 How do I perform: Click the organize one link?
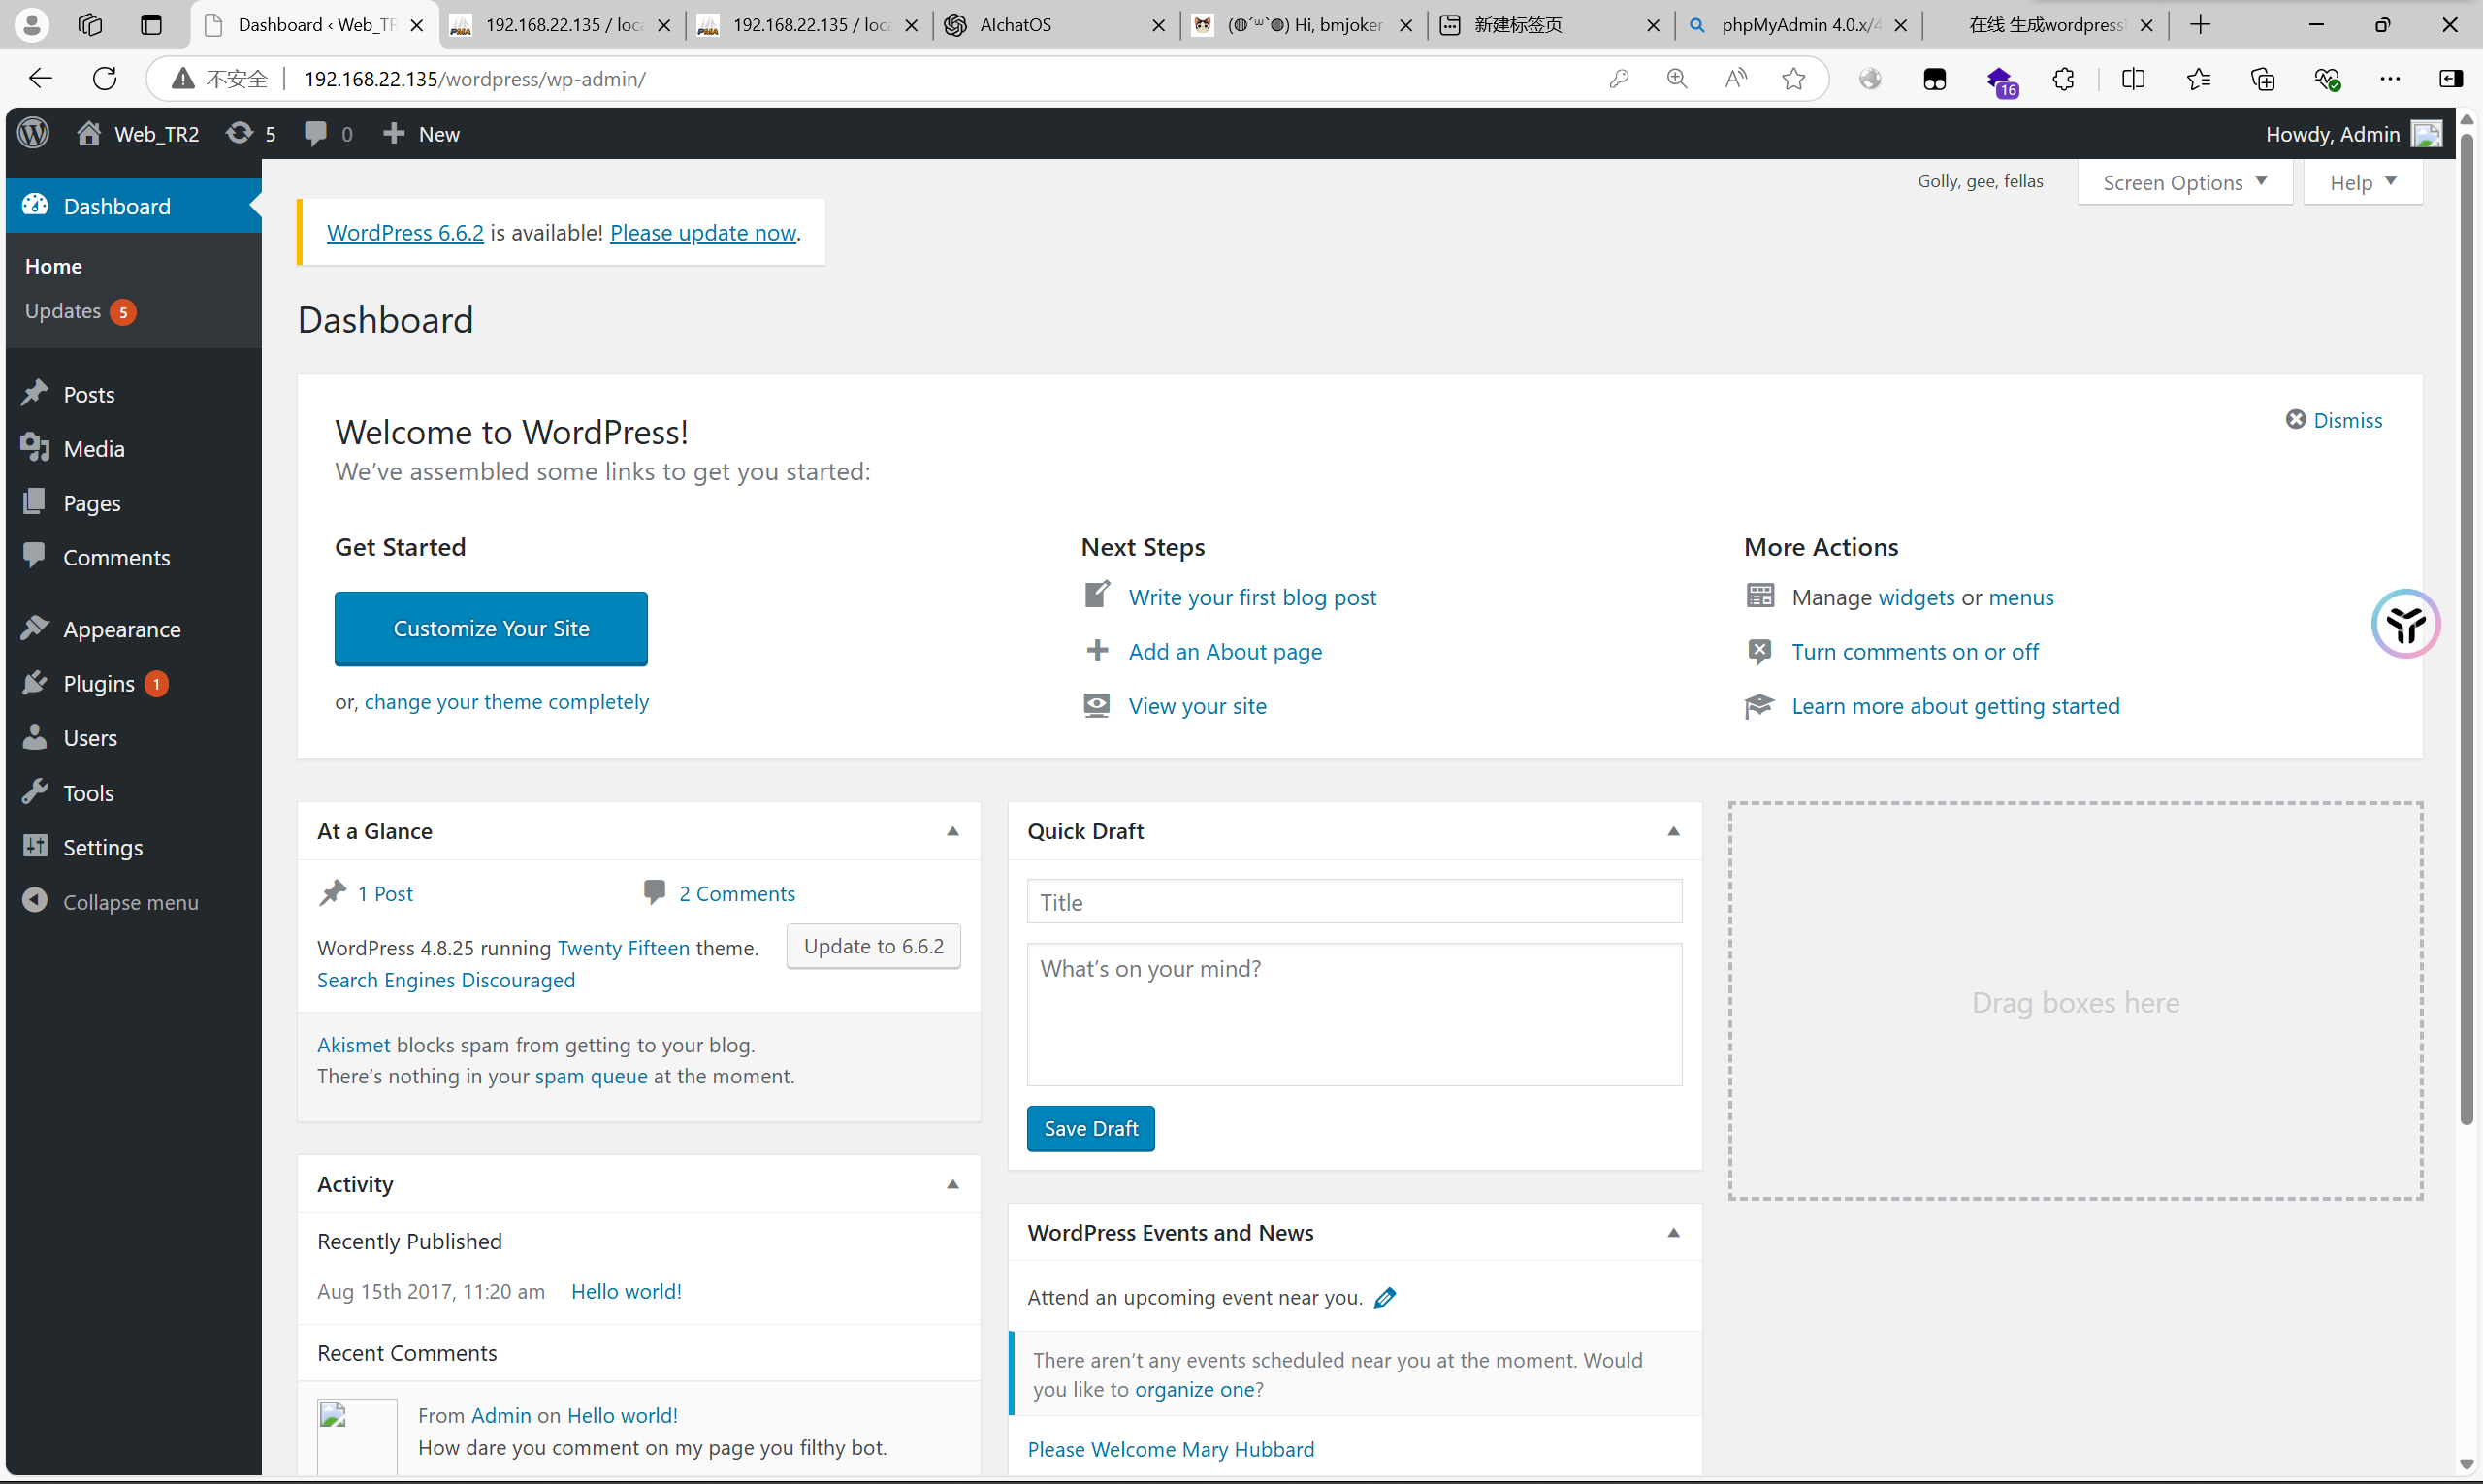pyautogui.click(x=1194, y=1389)
